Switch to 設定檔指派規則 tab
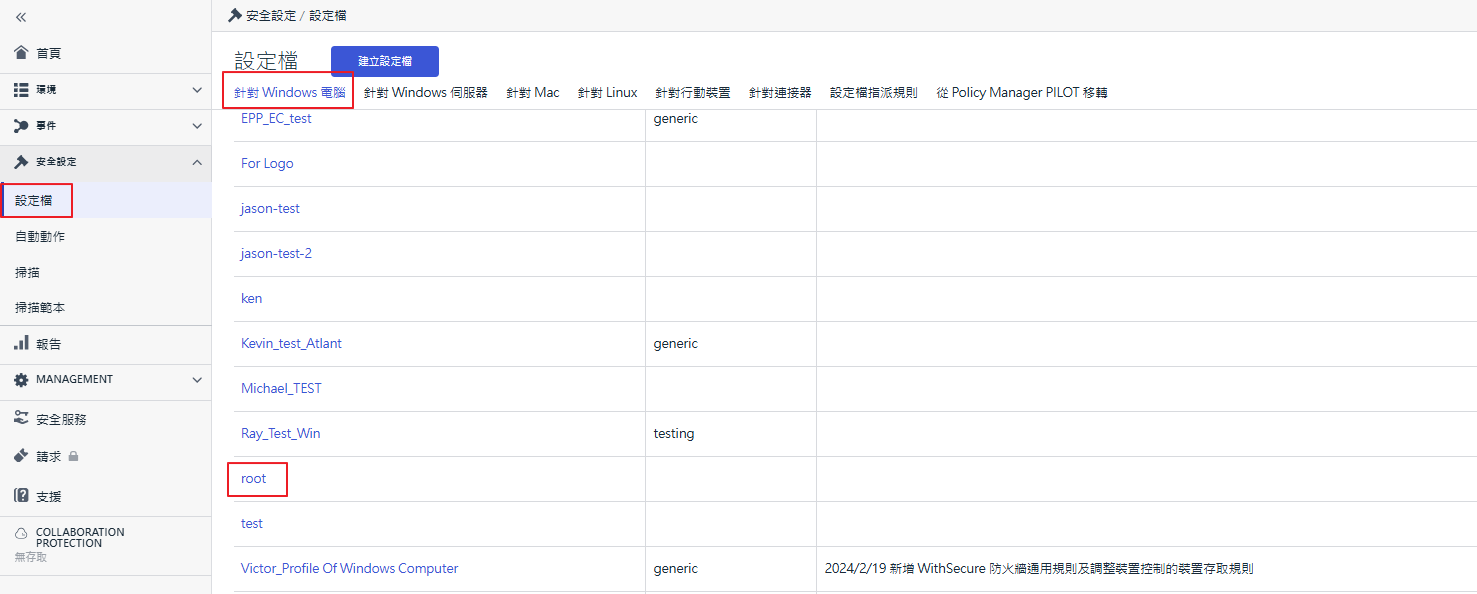This screenshot has width=1477, height=594. click(x=874, y=92)
